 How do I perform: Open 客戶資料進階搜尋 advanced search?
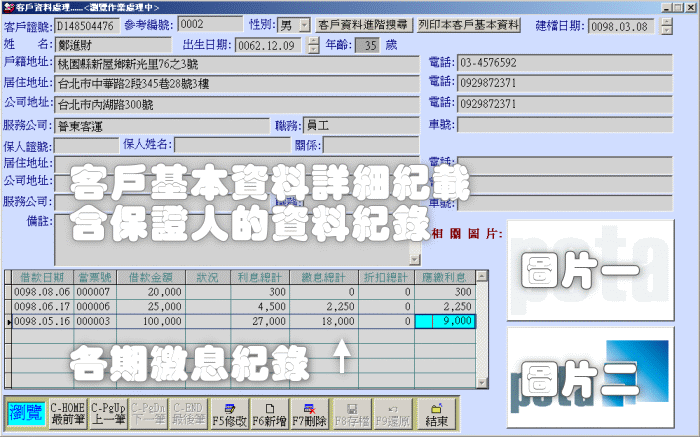pyautogui.click(x=363, y=25)
